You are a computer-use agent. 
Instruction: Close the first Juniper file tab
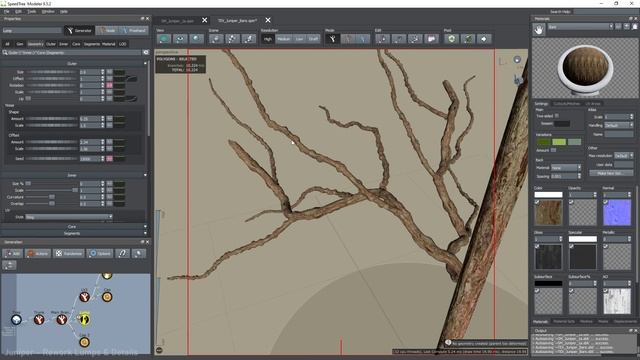point(204,20)
